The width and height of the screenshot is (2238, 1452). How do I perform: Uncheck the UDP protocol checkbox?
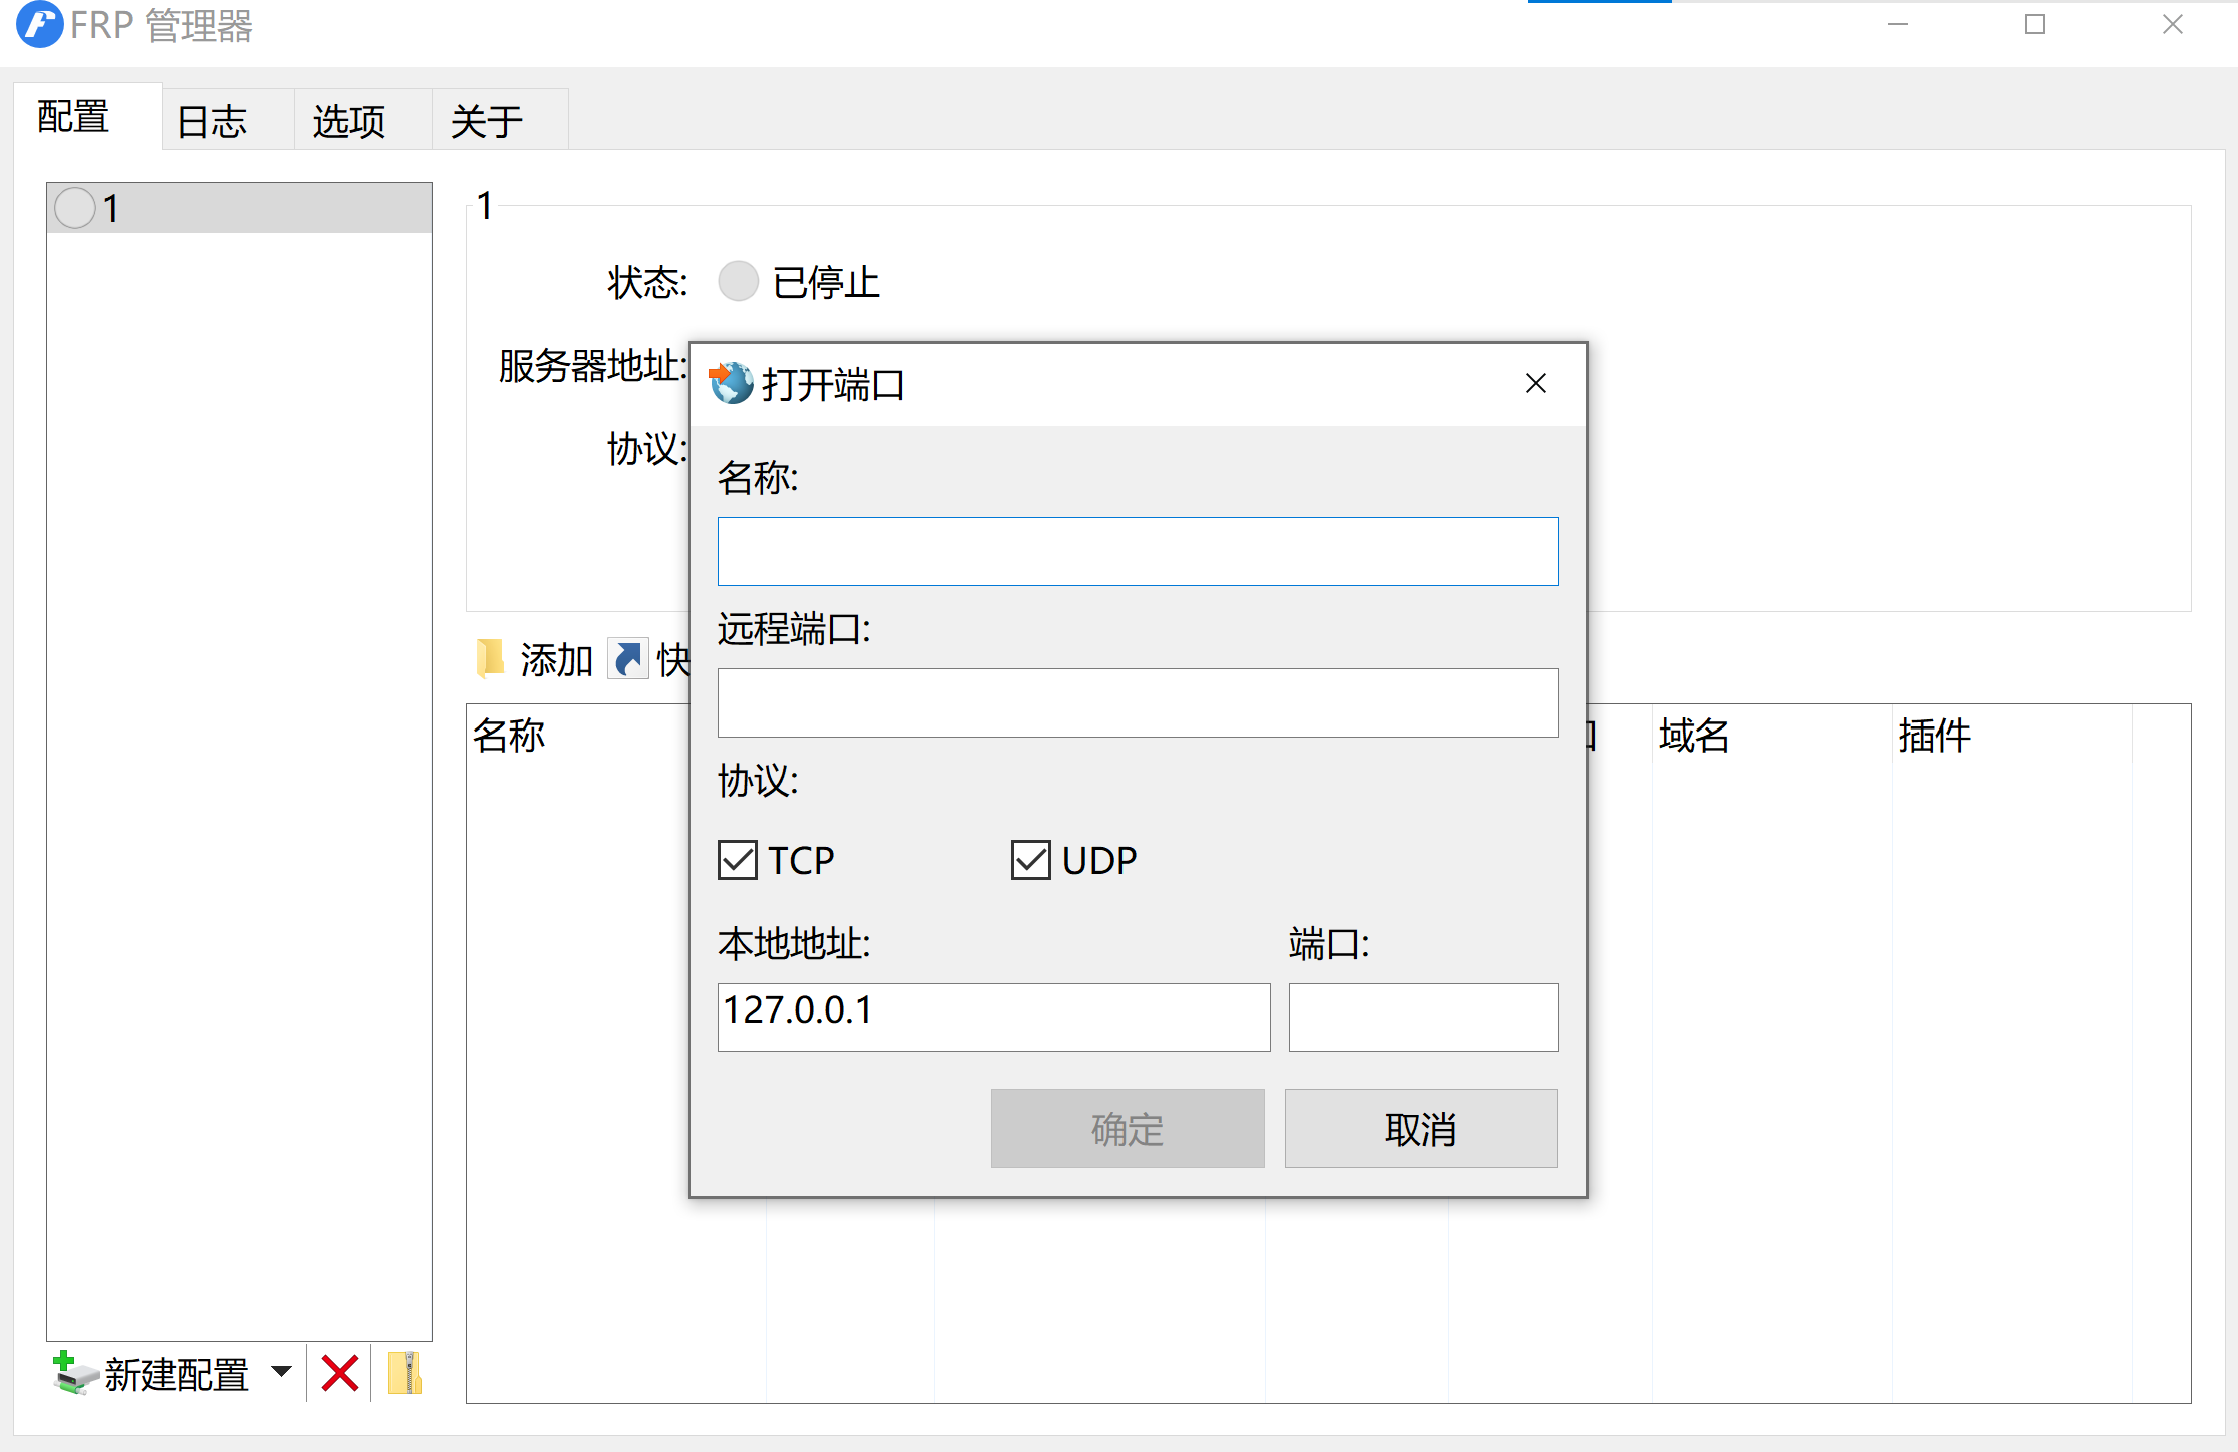click(x=1030, y=860)
